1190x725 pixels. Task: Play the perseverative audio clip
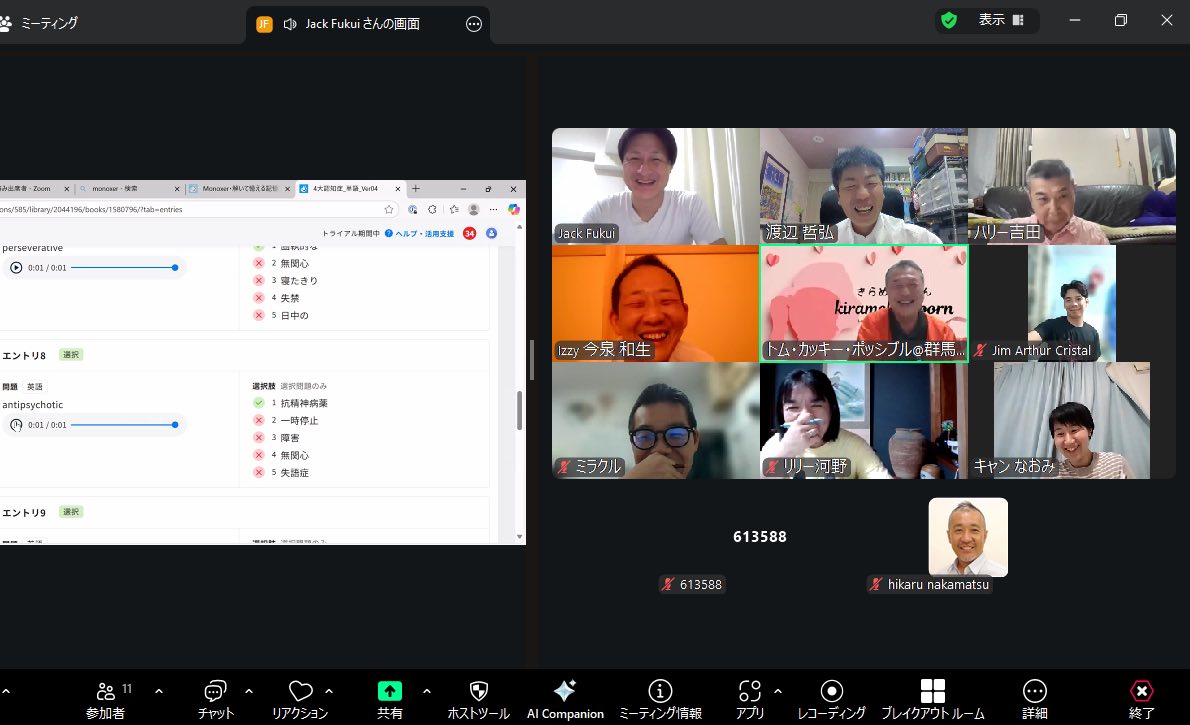pos(16,267)
